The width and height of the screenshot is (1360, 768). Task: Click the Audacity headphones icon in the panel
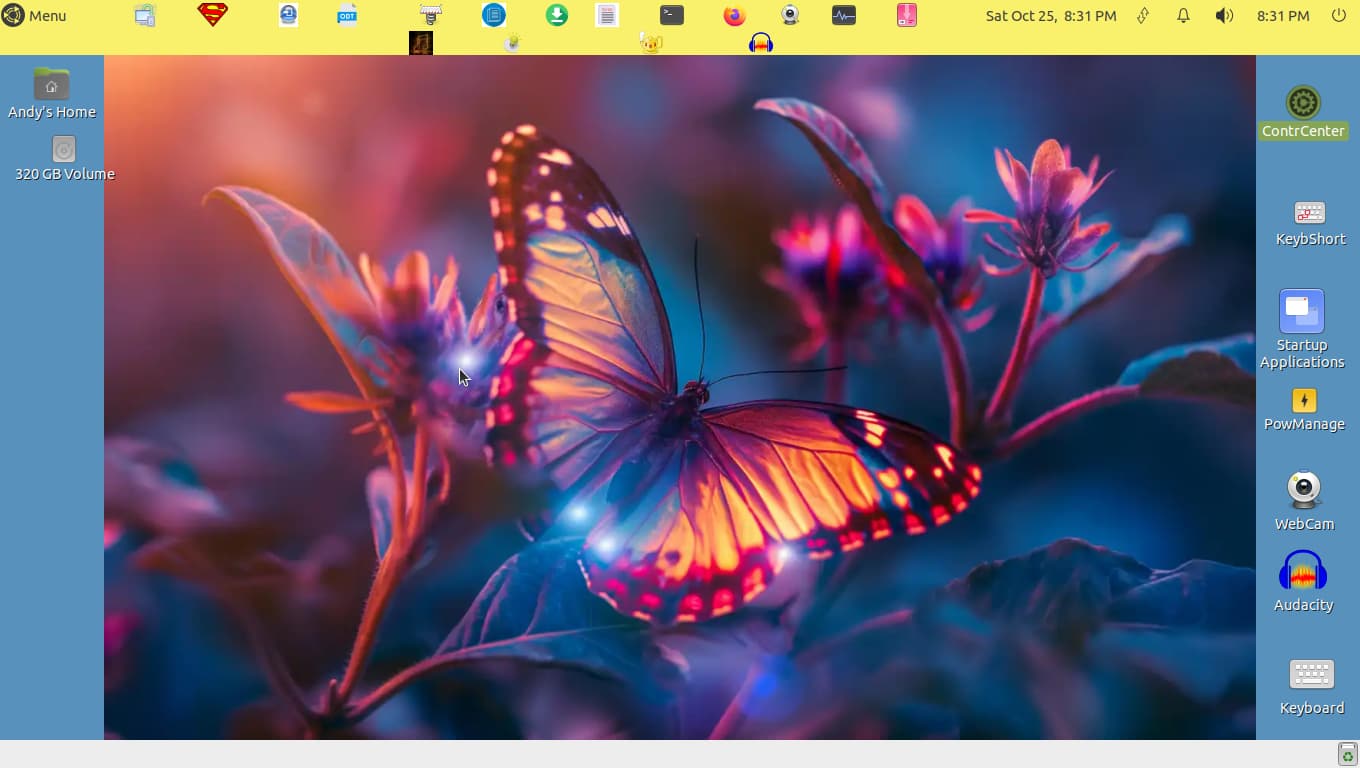point(761,43)
